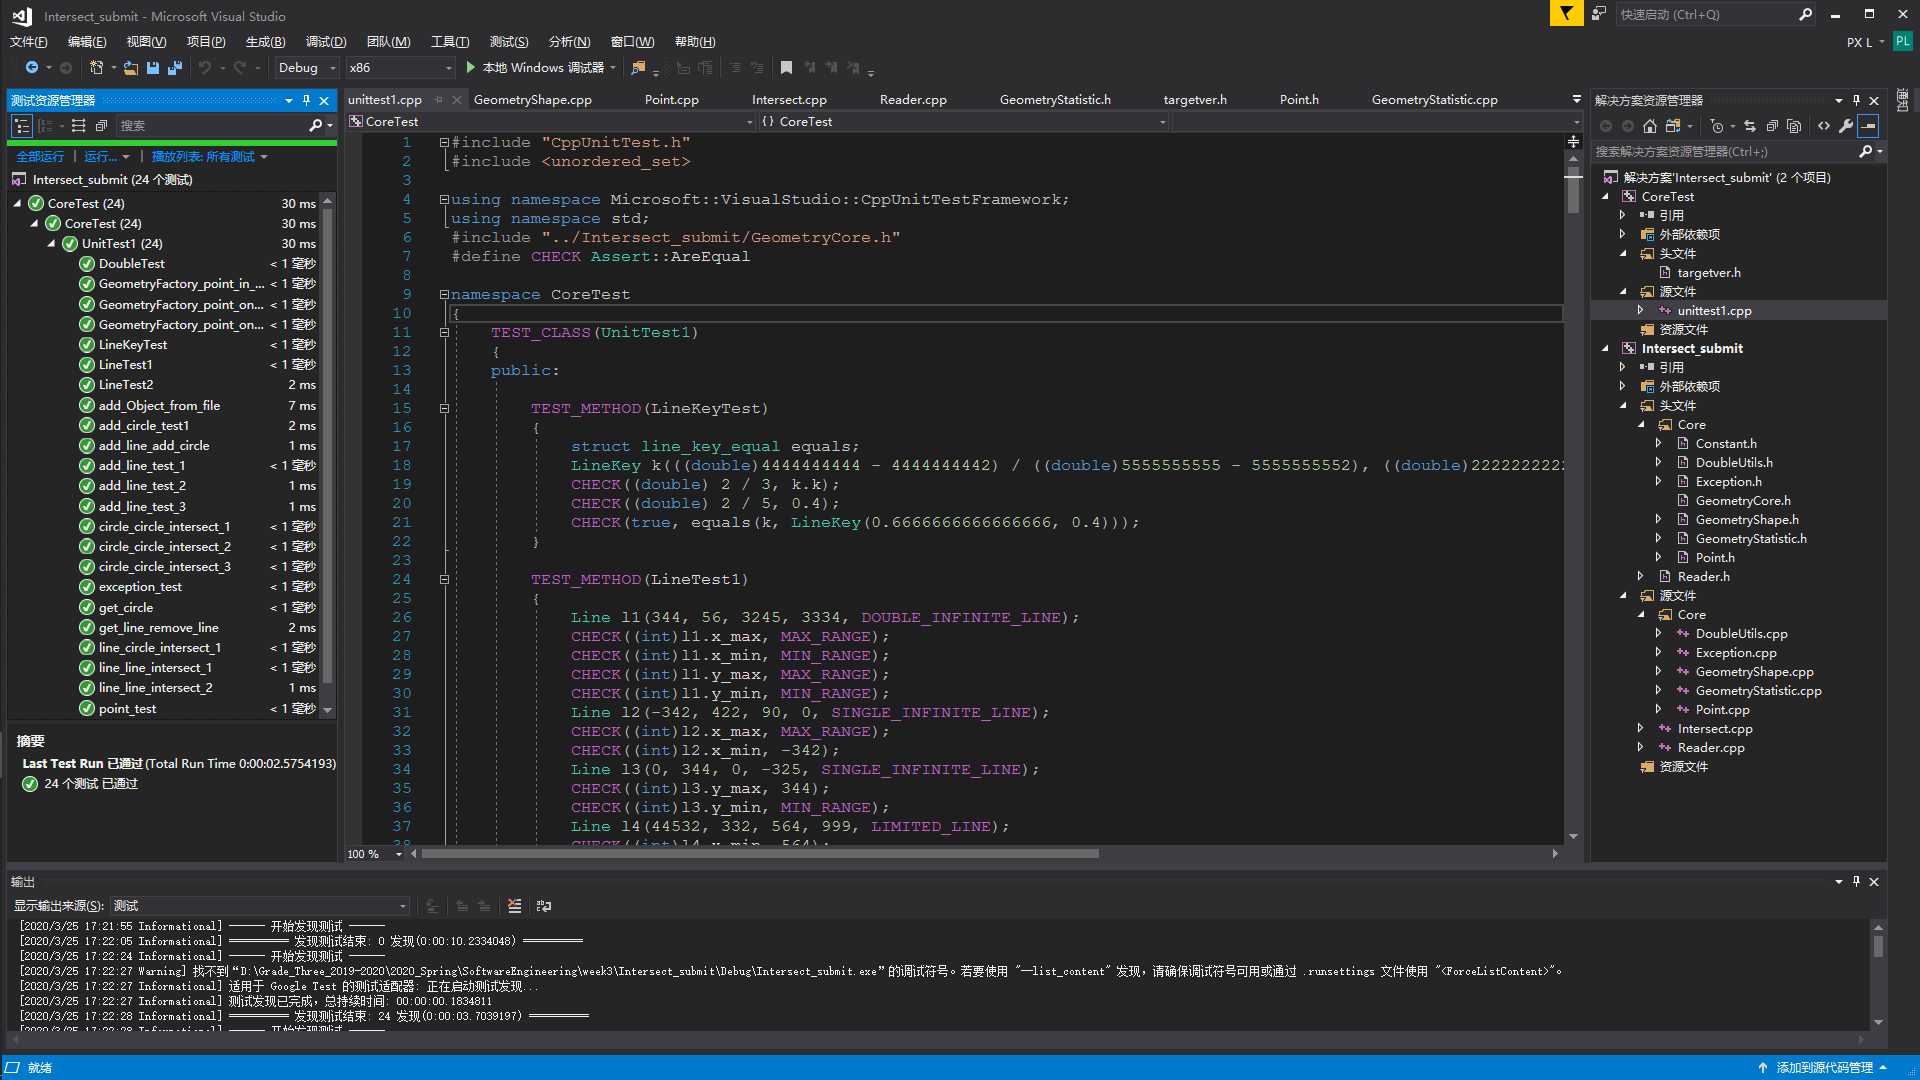Open the Debug configuration dropdown
1920x1080 pixels.
click(306, 68)
